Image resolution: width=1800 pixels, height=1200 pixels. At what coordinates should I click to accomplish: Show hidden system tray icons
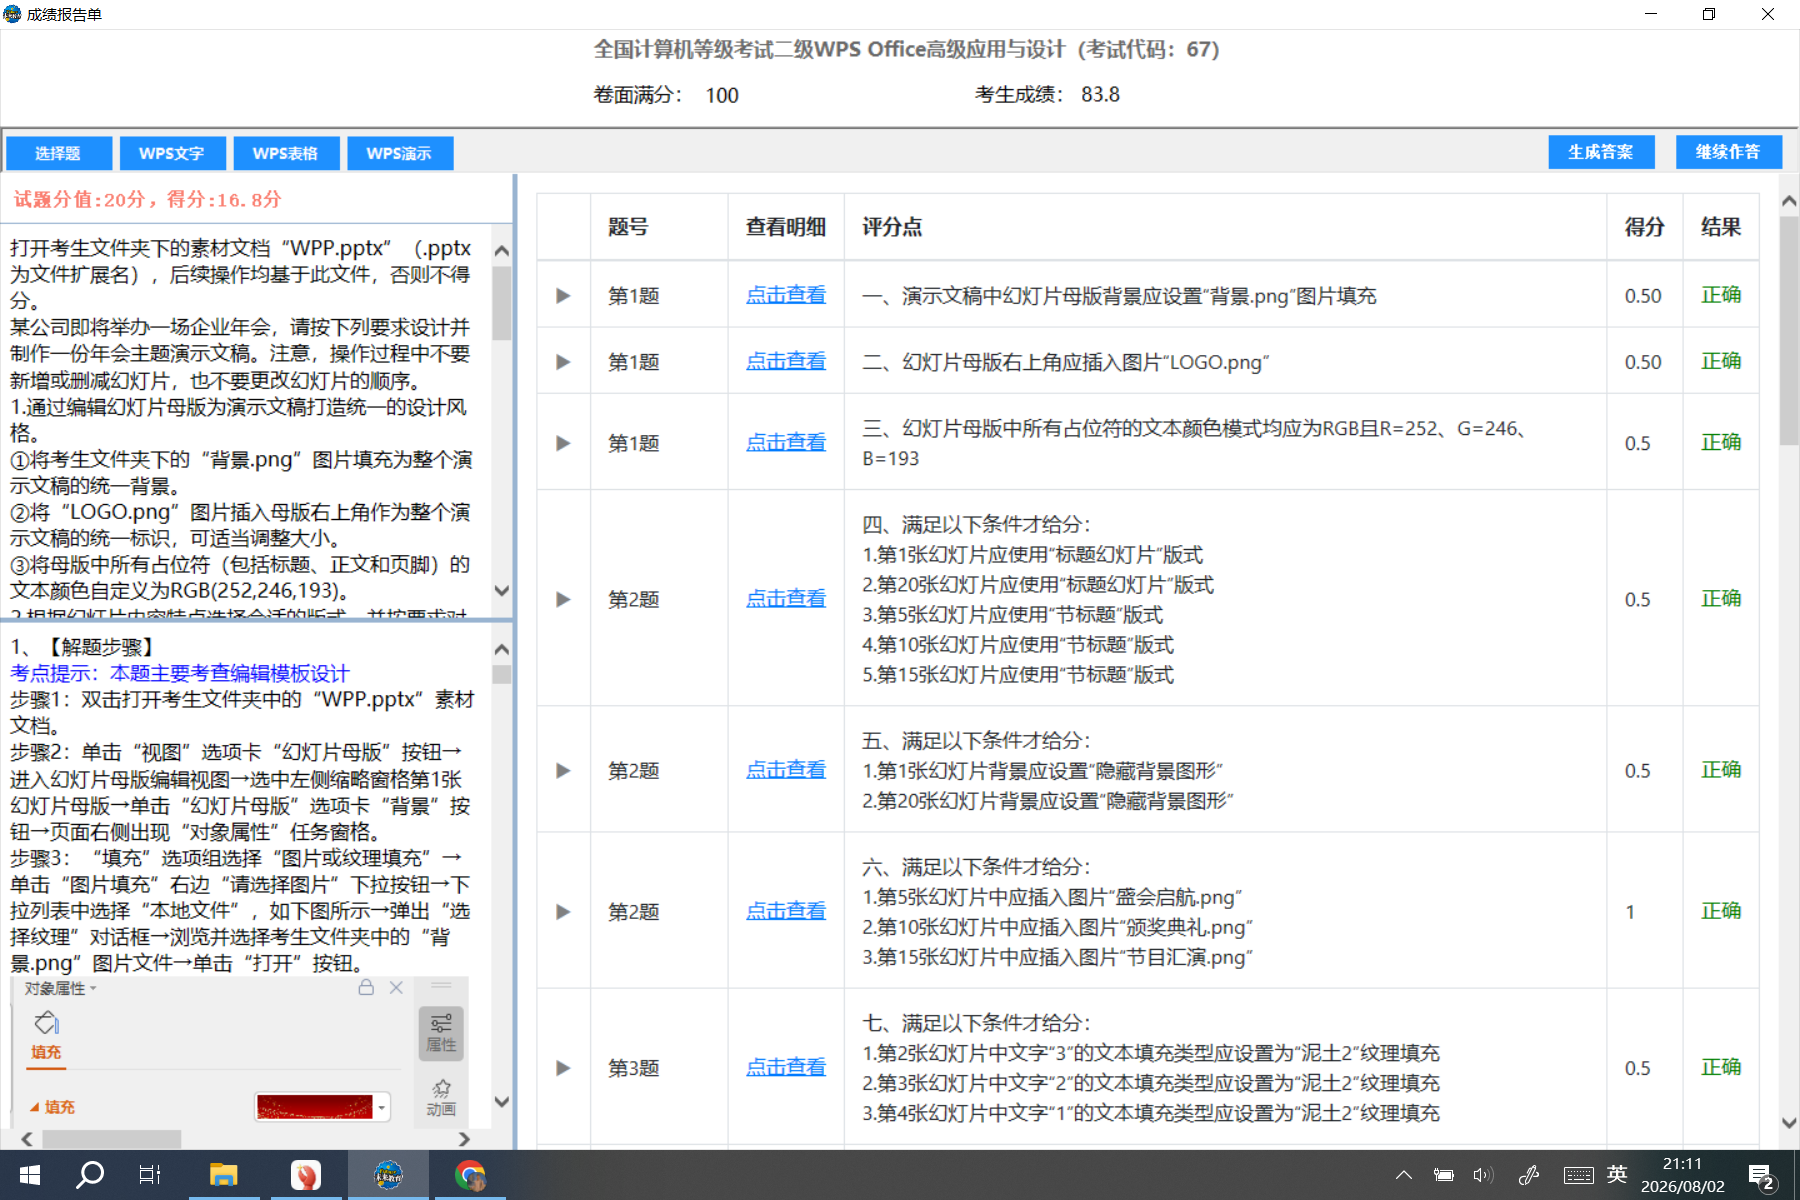click(1404, 1175)
